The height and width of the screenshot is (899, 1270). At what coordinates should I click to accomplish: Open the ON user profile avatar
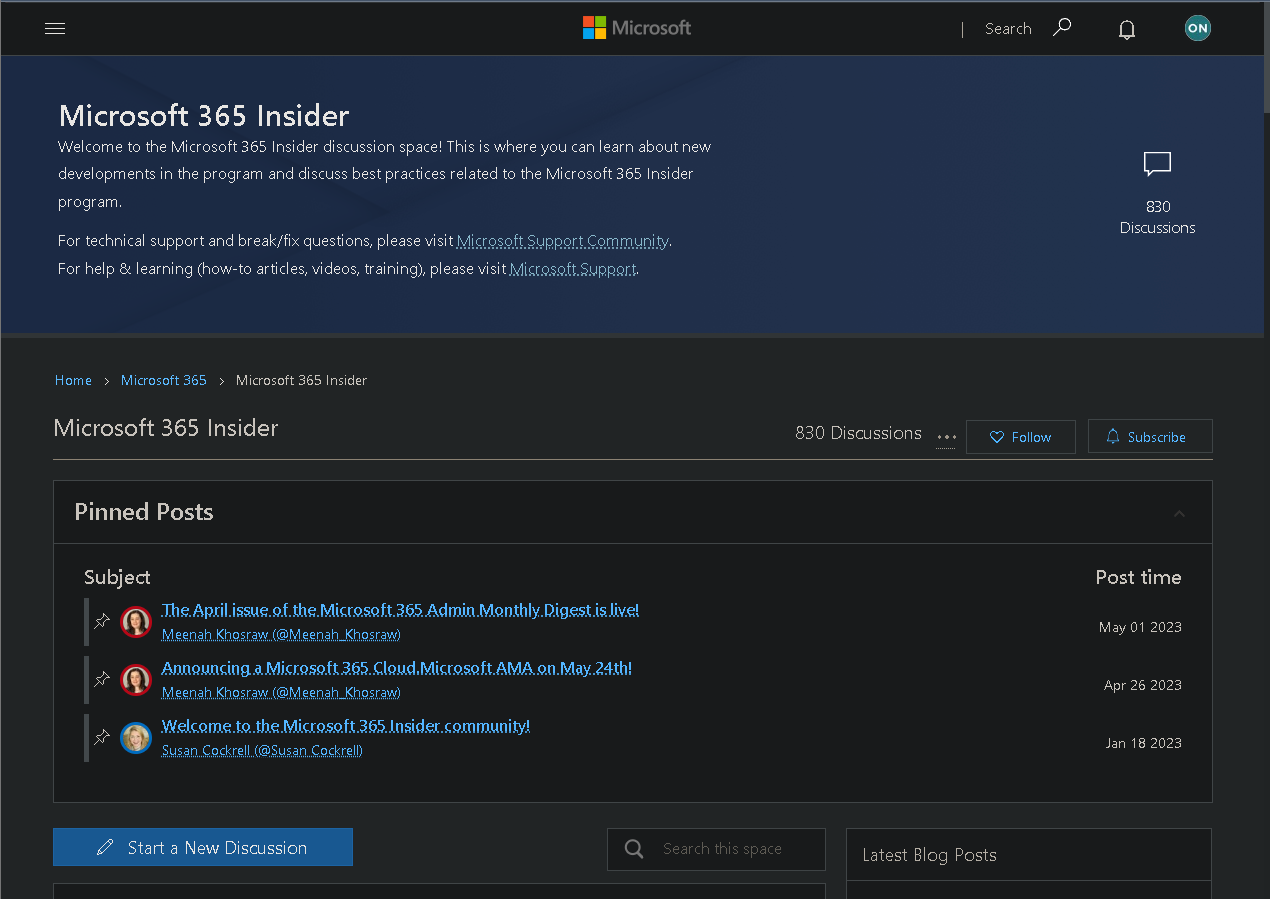coord(1197,28)
